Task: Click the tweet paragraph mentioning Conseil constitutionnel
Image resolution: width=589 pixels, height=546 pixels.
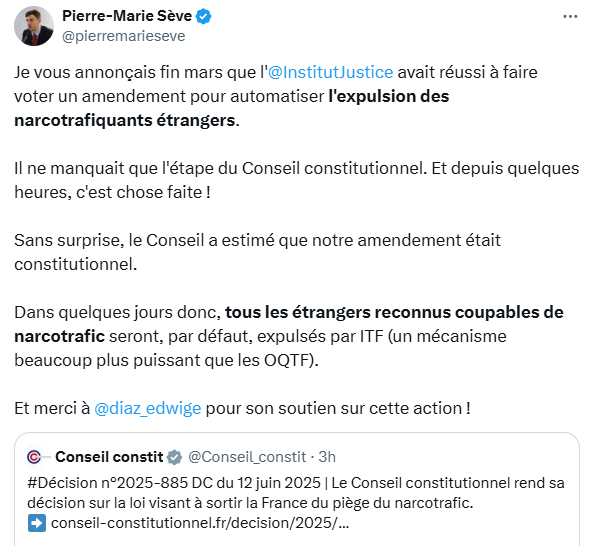Action: (297, 180)
